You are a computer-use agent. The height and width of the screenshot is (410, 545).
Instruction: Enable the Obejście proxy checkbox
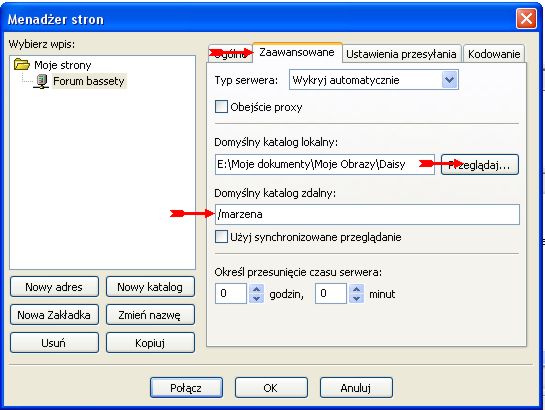tap(221, 107)
